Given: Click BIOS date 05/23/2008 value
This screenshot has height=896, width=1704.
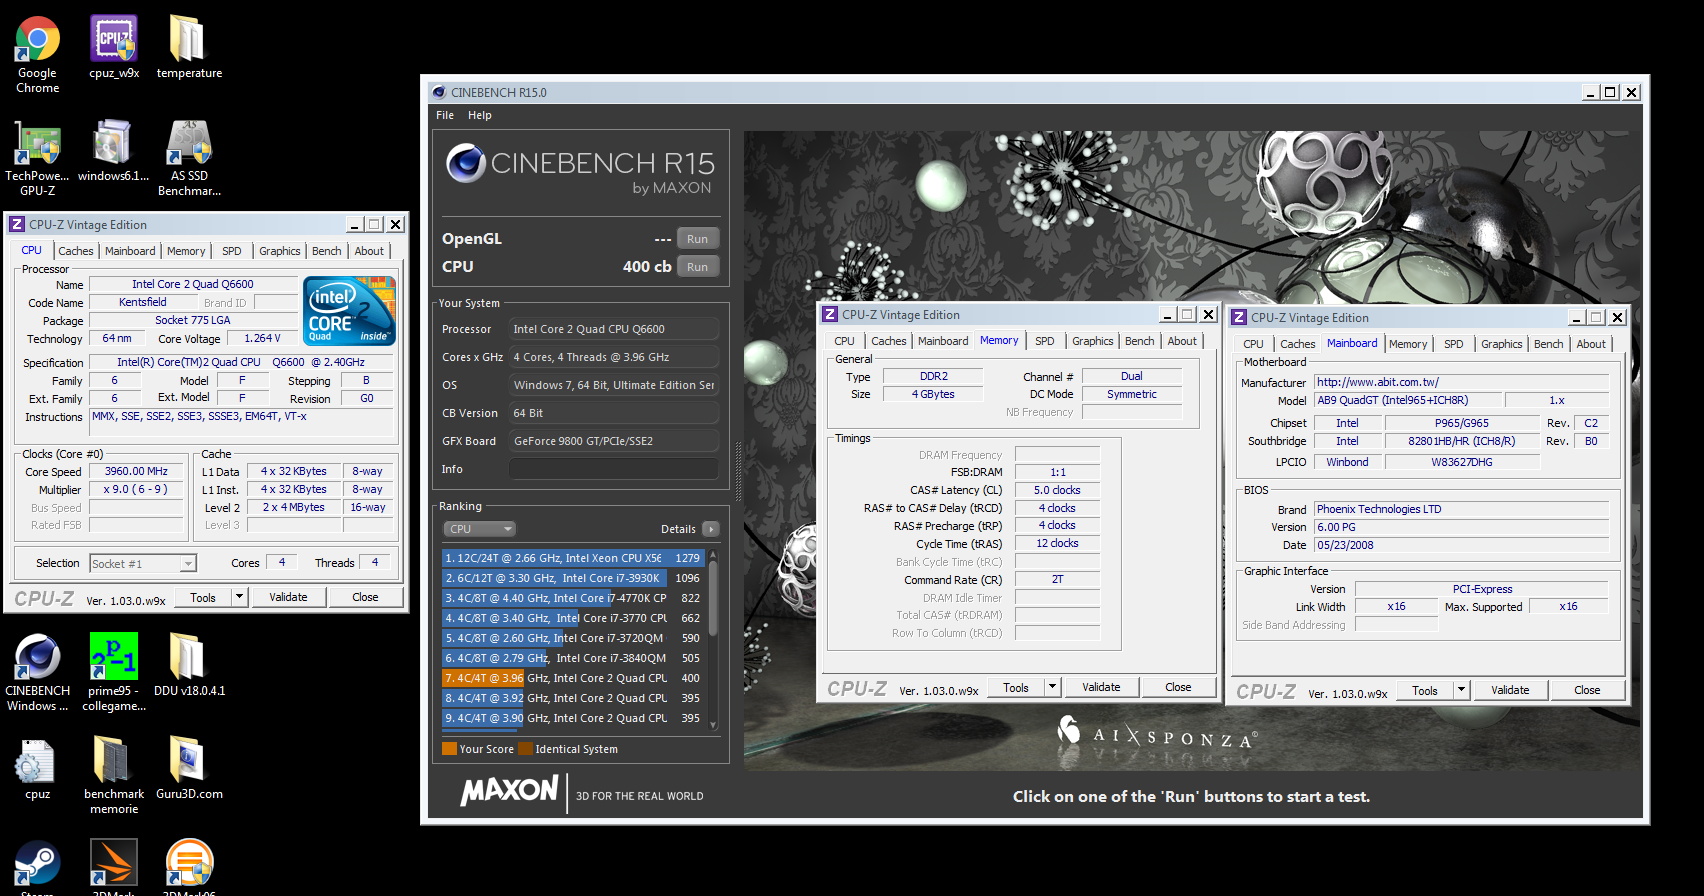Looking at the screenshot, I should tap(1461, 545).
